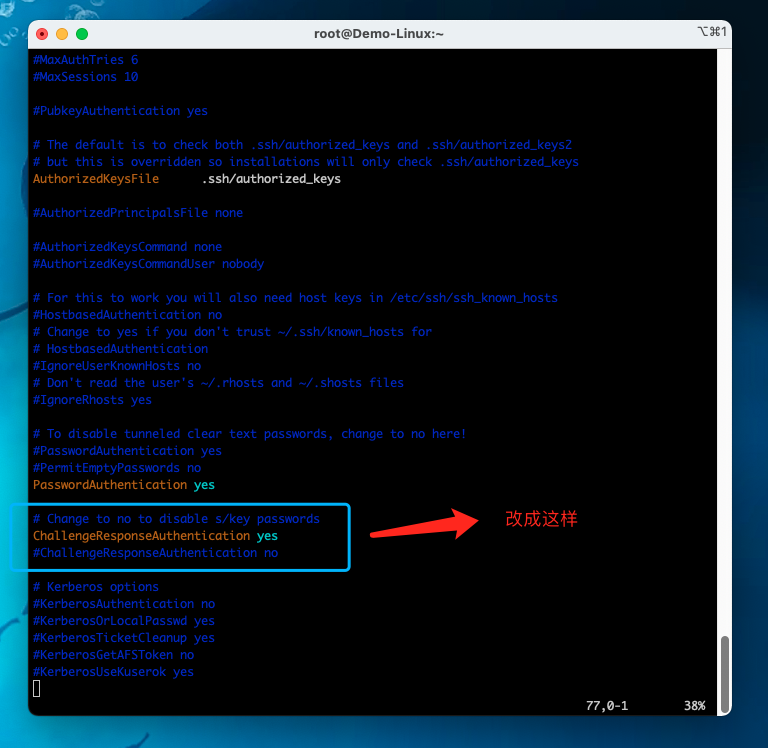Click the #IgnoreUserKnownHosts no line
Image resolution: width=768 pixels, height=748 pixels.
[117, 366]
